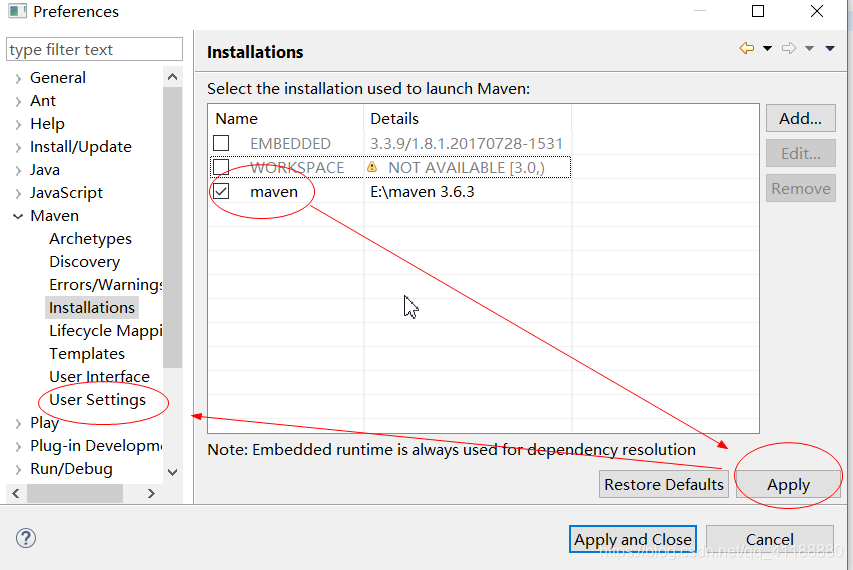This screenshot has width=853, height=570.
Task: Open Lifecycle Mappings page
Action: point(106,331)
